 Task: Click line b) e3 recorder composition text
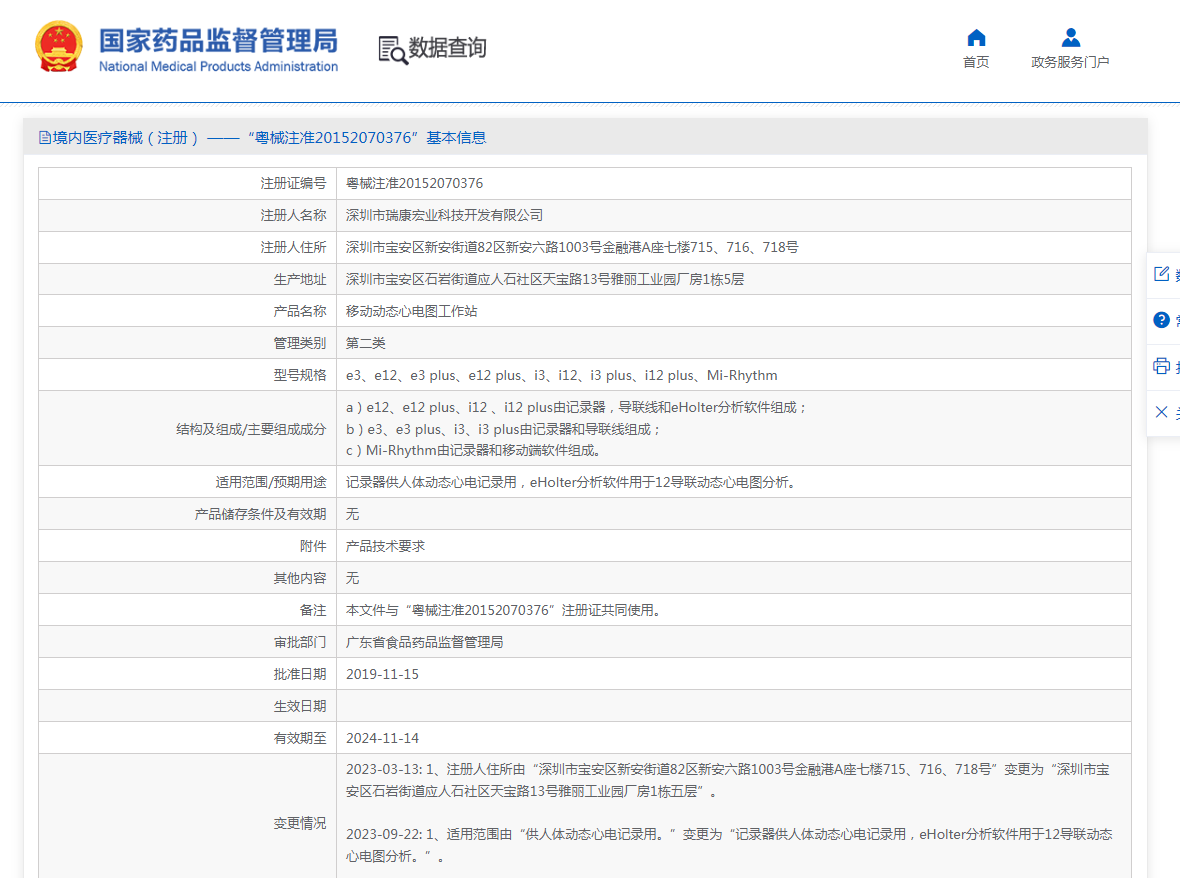tap(503, 429)
